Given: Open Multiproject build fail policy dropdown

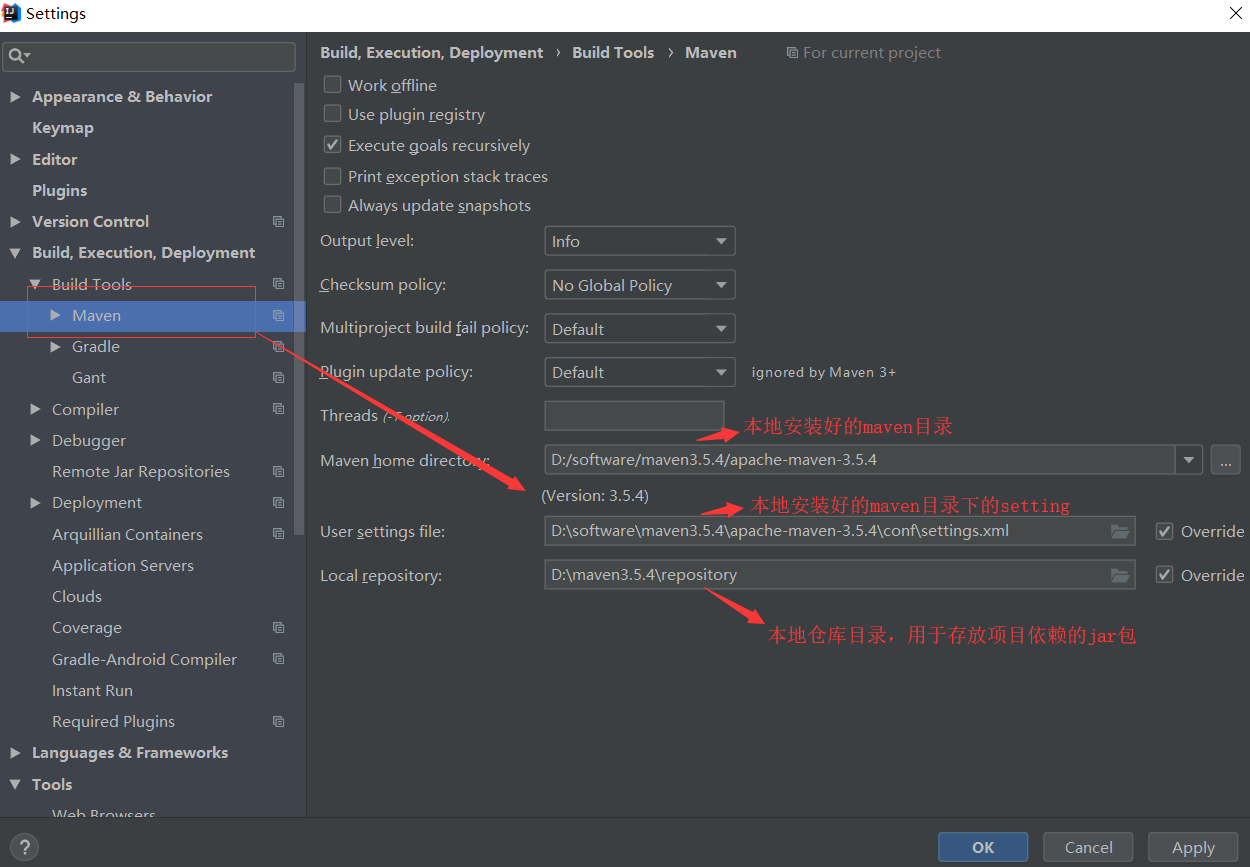Looking at the screenshot, I should [x=640, y=329].
